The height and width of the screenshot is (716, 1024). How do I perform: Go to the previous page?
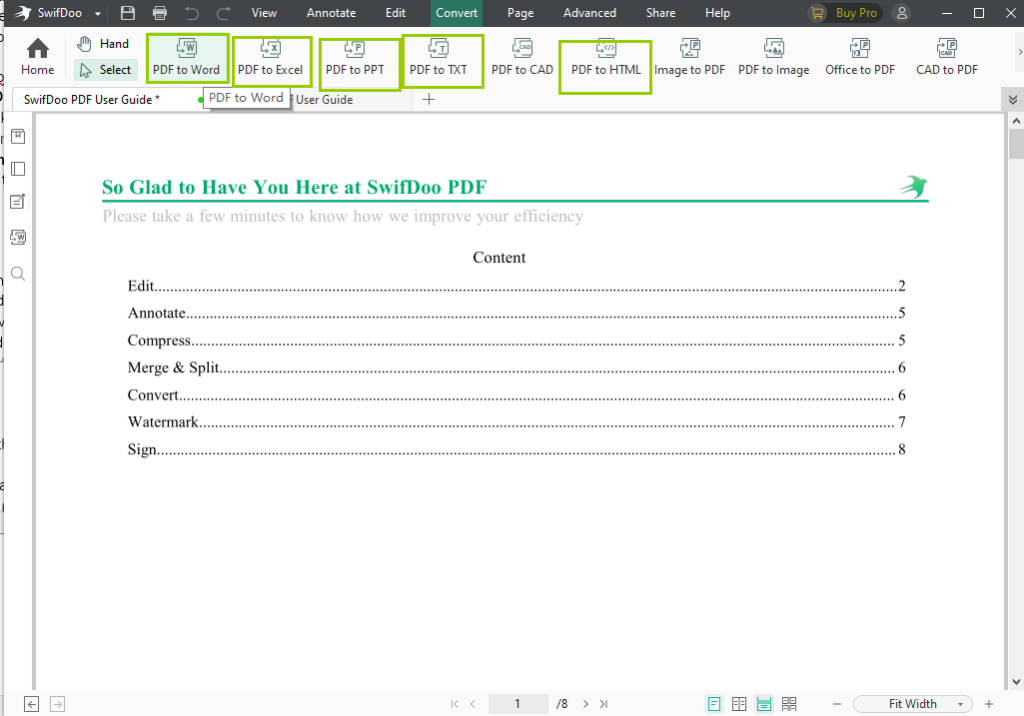tap(473, 704)
